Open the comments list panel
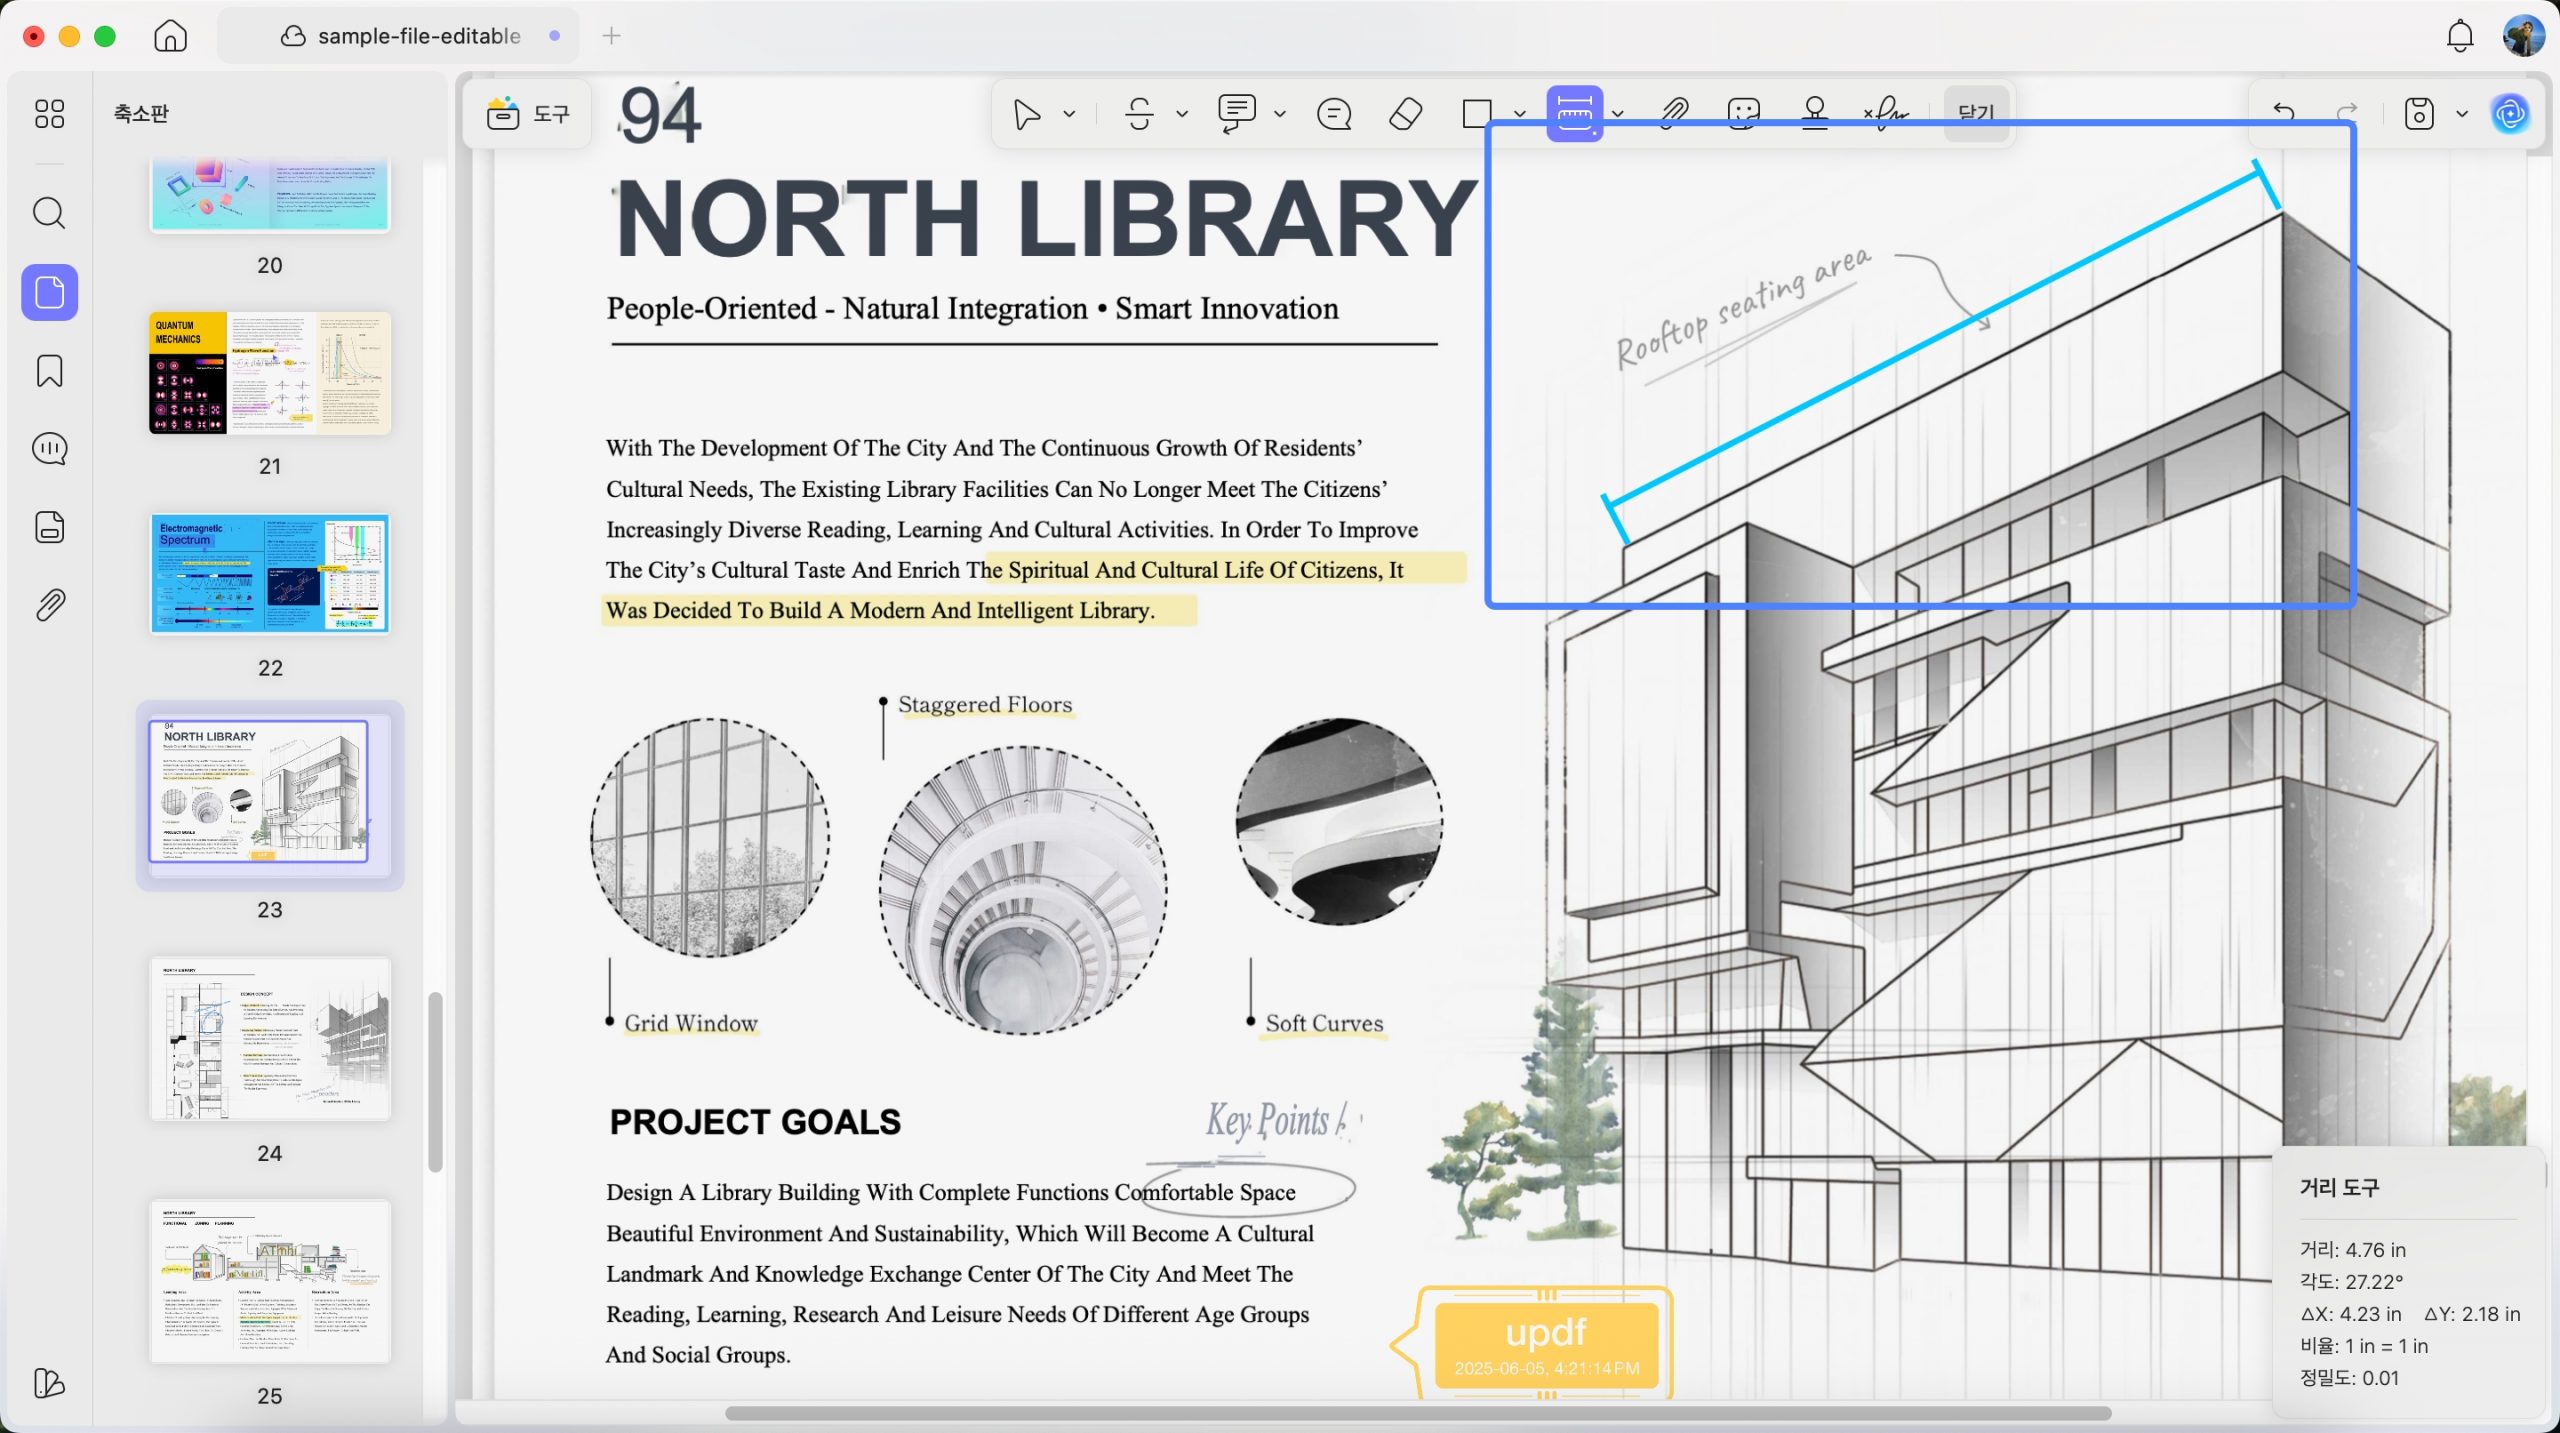Viewport: 2560px width, 1433px height. [x=49, y=449]
